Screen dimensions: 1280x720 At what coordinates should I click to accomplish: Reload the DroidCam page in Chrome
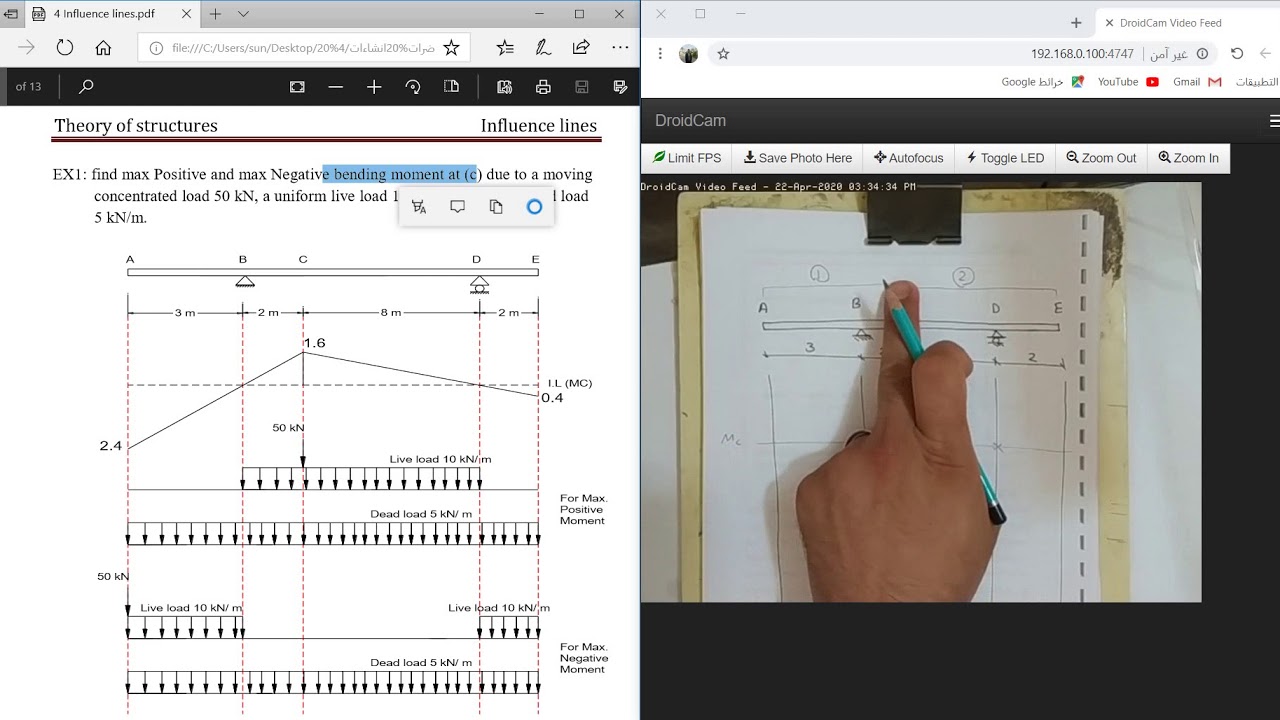pos(1237,54)
